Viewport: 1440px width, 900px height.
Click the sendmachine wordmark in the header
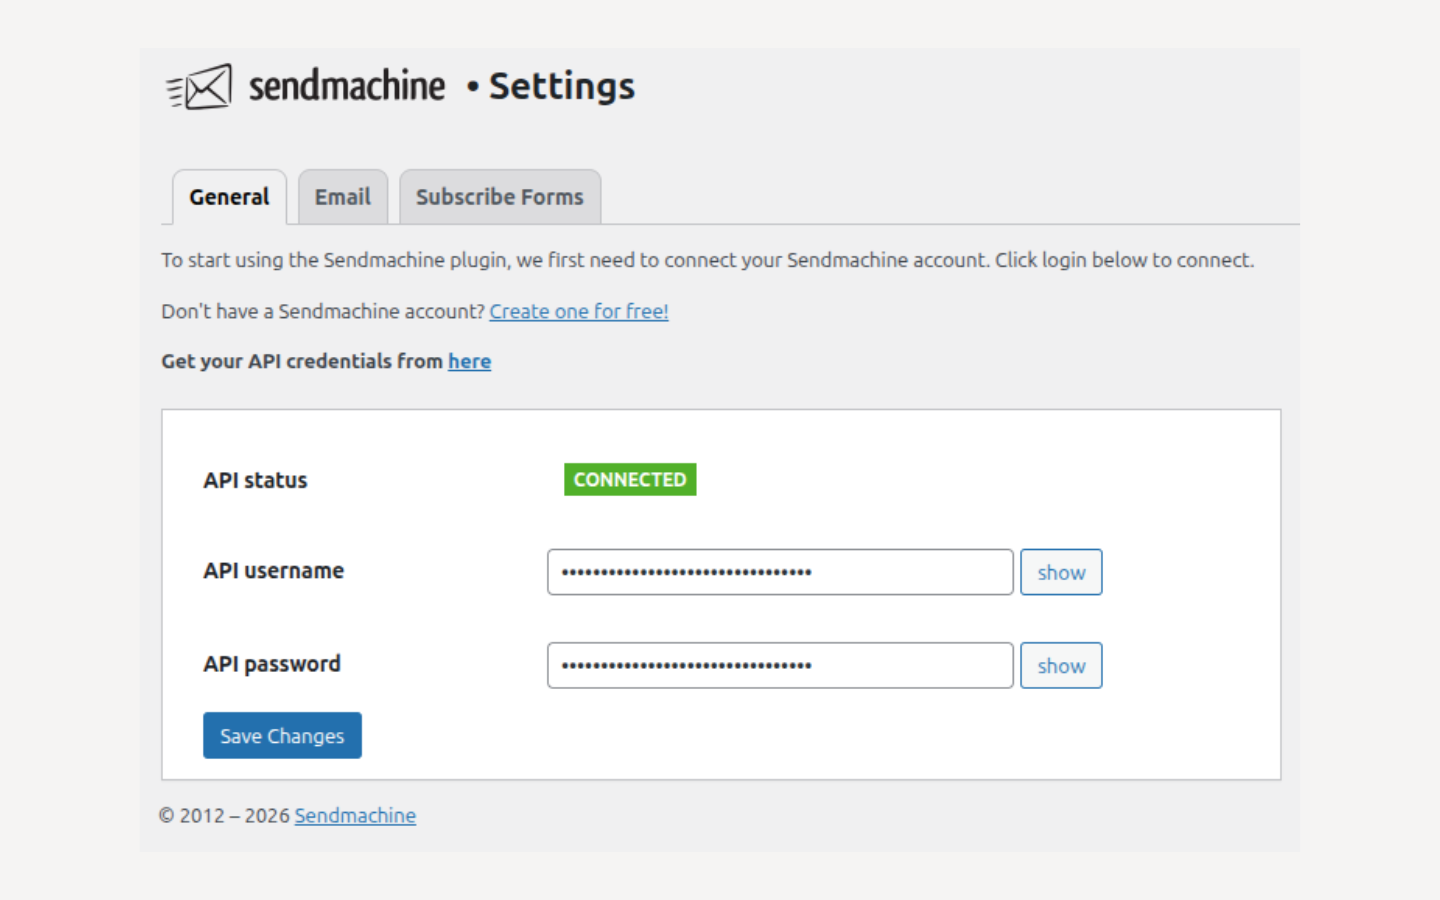pos(346,87)
